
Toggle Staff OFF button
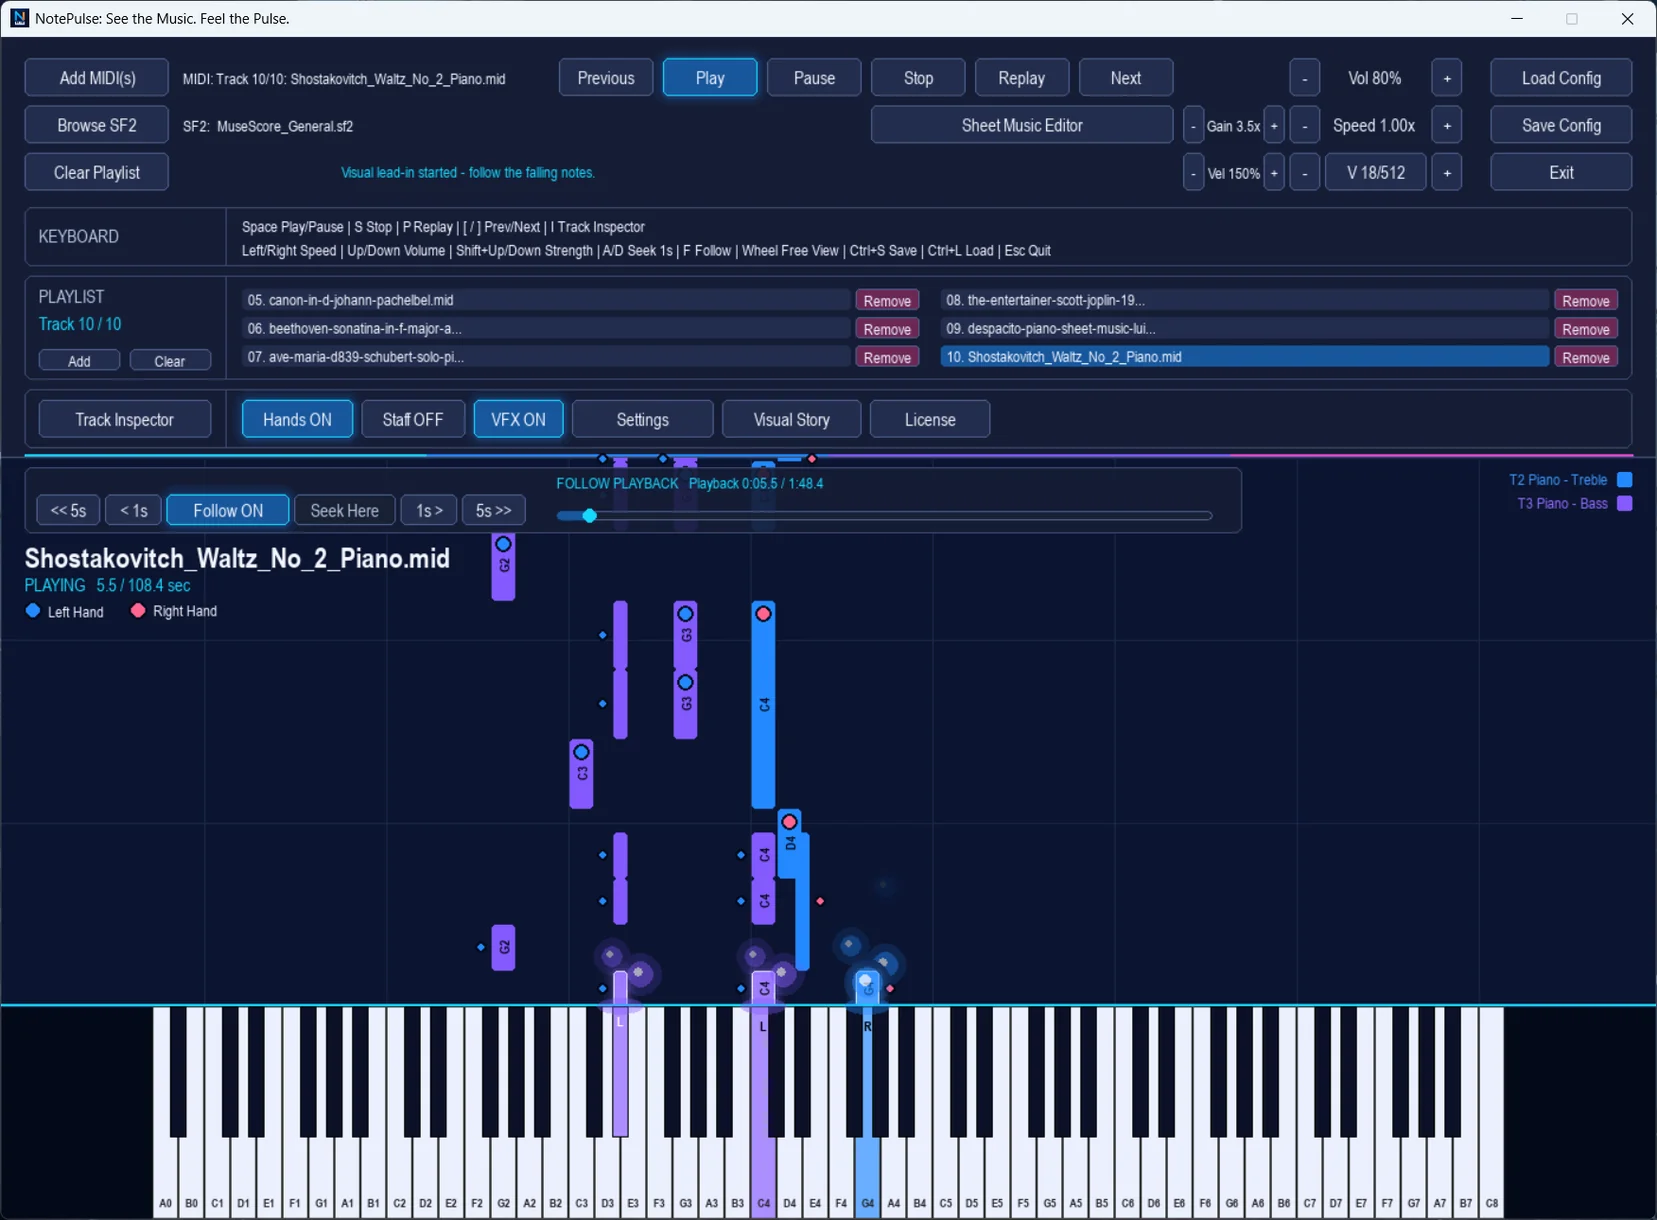click(x=412, y=420)
